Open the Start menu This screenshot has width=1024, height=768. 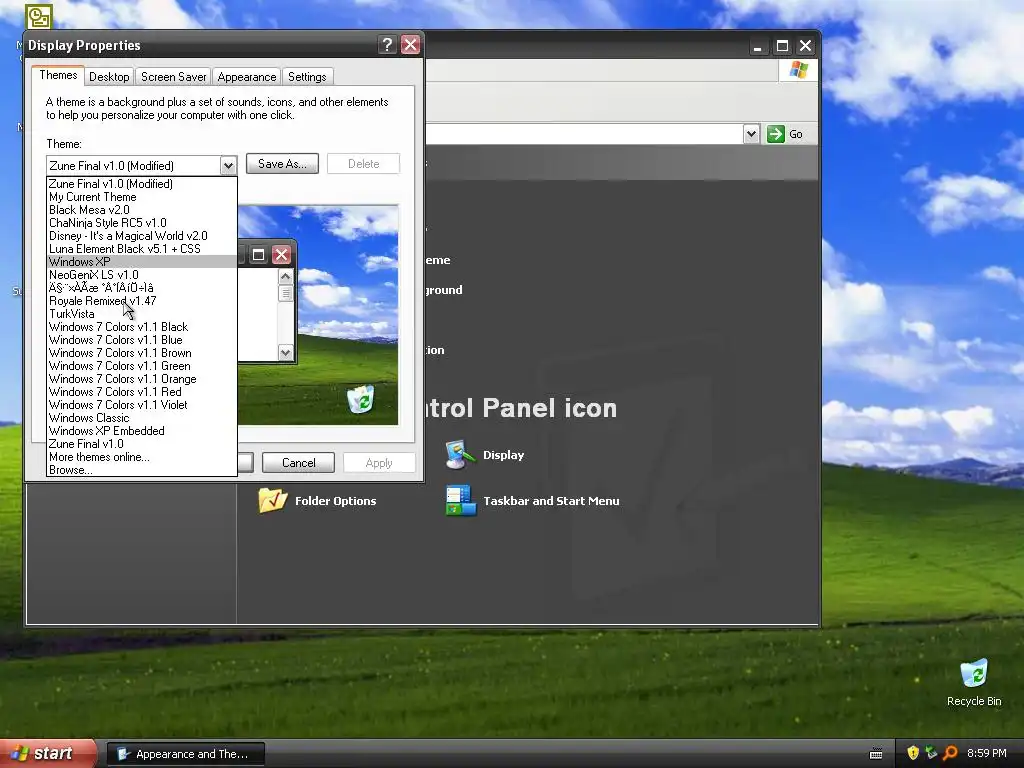[48, 754]
